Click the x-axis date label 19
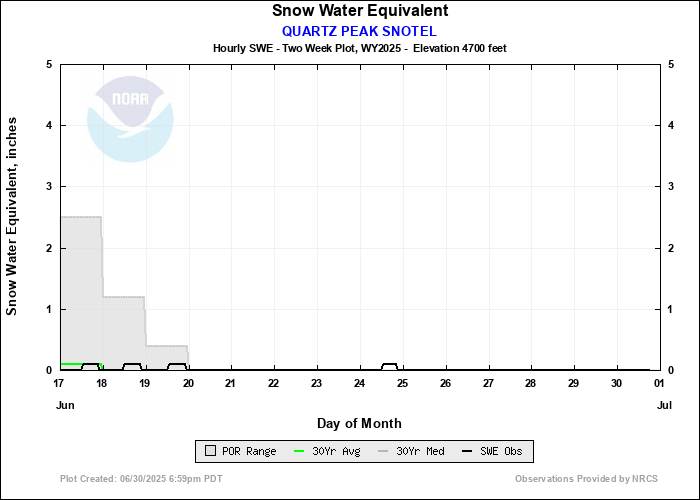Image resolution: width=700 pixels, height=500 pixels. point(145,384)
